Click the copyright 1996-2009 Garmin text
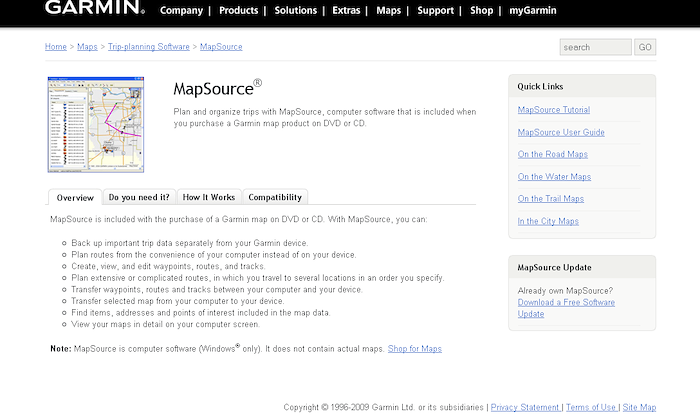This screenshot has width=700, height=416. (x=383, y=407)
